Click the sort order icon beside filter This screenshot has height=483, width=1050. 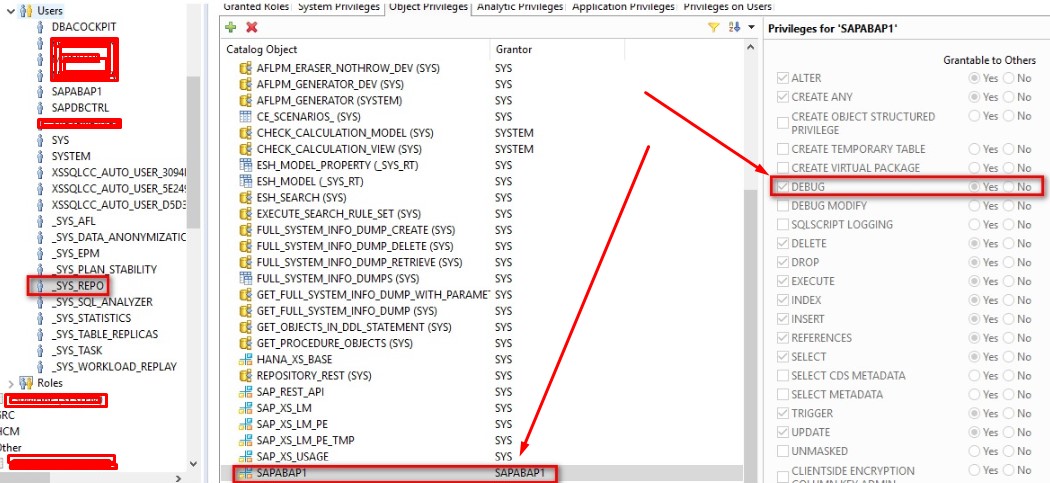[x=733, y=28]
